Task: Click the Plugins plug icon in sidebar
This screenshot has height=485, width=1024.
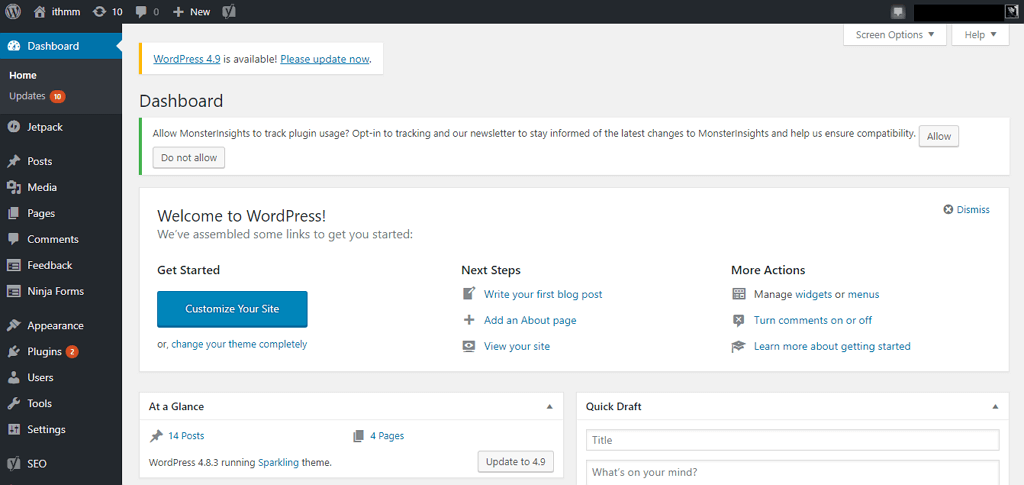Action: pos(14,351)
